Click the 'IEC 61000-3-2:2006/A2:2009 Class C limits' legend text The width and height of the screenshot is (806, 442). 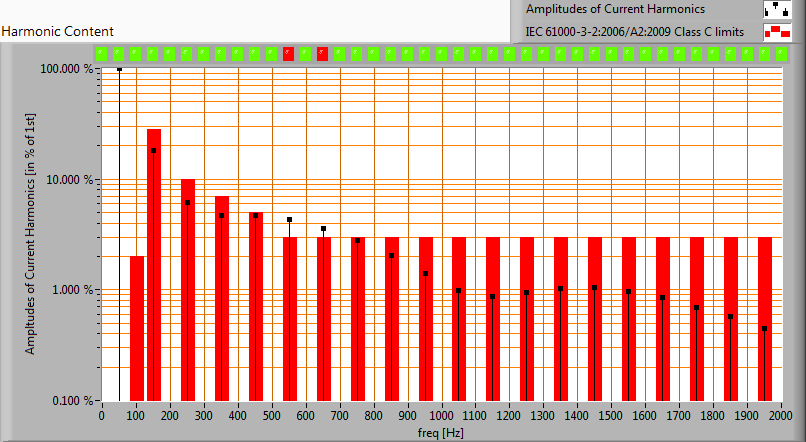(x=634, y=32)
